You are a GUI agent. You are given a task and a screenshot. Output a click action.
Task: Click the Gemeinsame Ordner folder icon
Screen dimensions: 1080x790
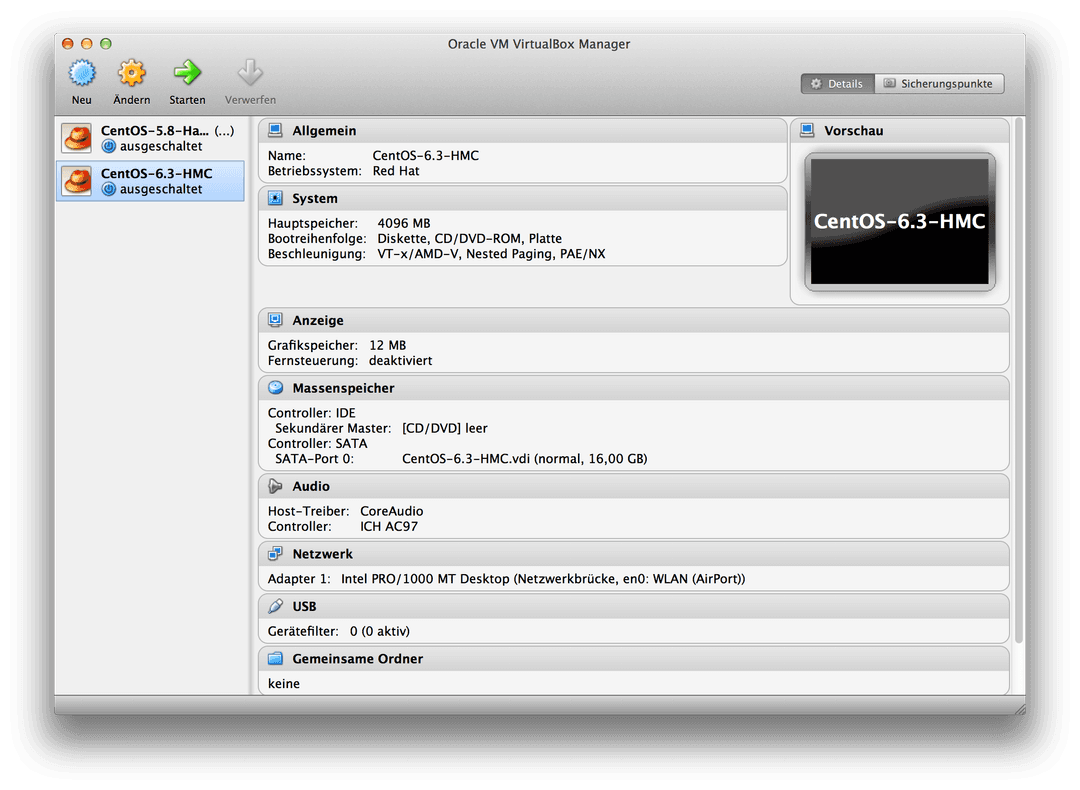[x=275, y=659]
